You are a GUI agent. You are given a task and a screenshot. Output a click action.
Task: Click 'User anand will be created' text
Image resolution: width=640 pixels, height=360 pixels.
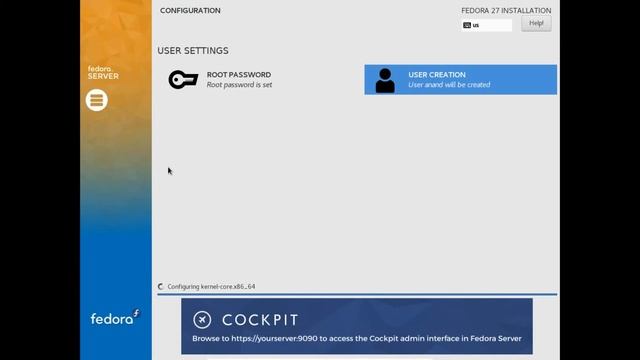click(449, 85)
